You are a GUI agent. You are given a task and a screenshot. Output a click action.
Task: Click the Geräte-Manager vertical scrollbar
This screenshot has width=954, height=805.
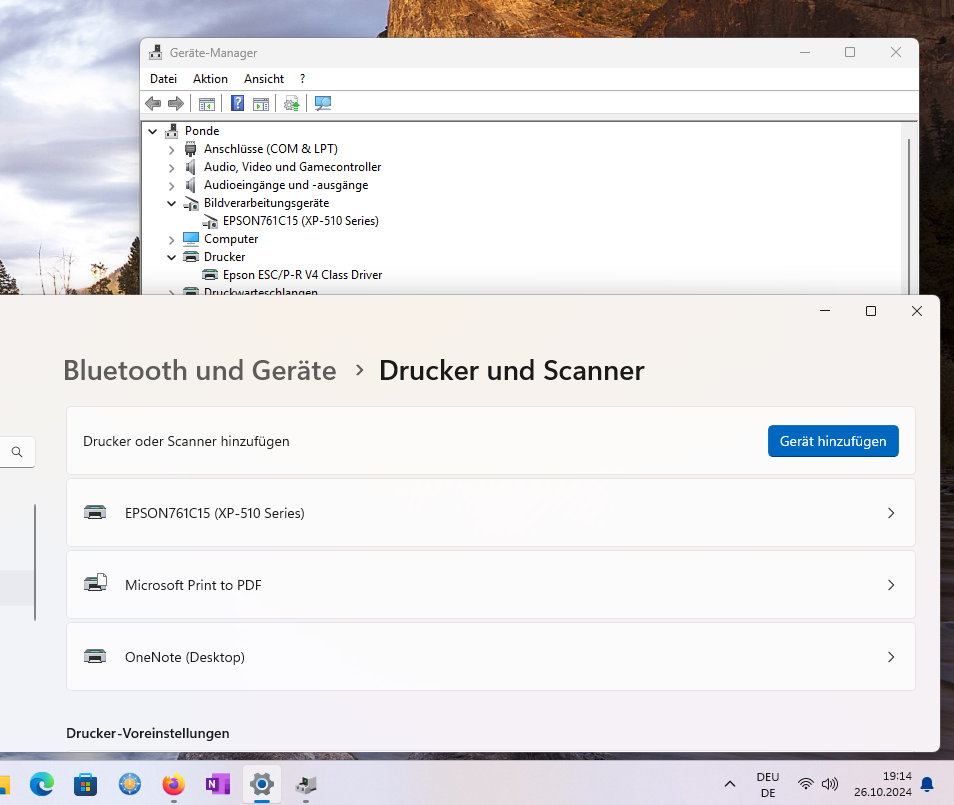(909, 215)
